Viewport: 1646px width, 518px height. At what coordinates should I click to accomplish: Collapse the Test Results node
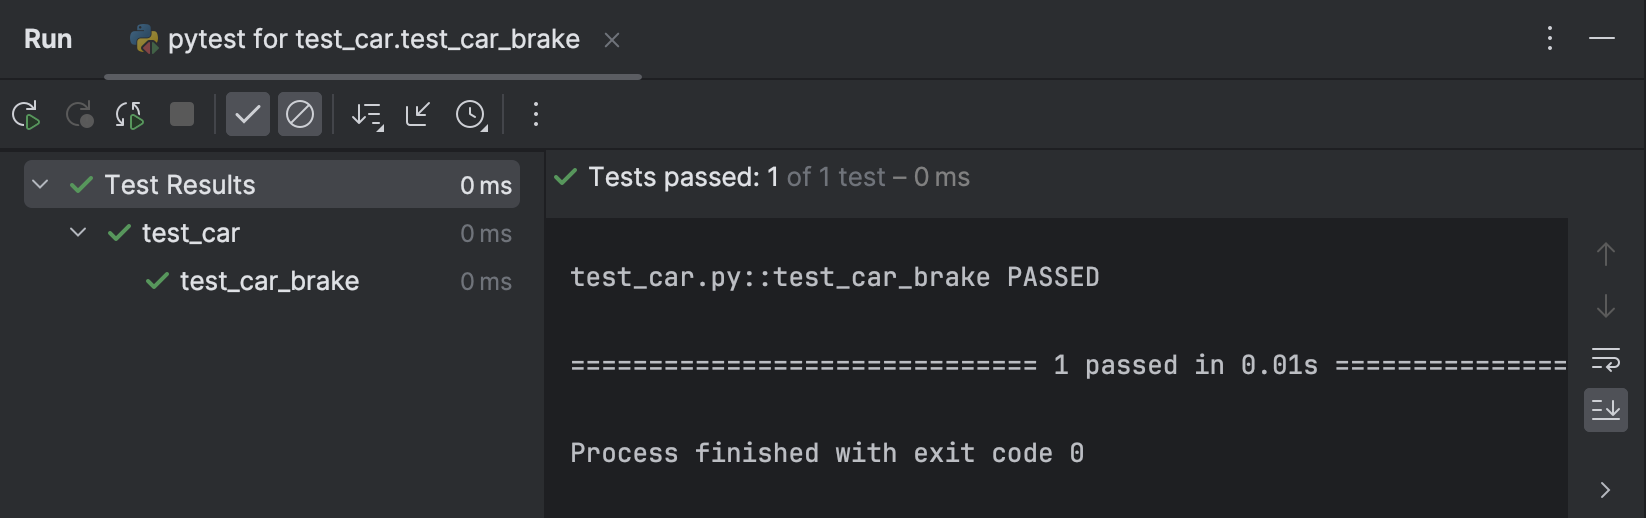click(40, 185)
